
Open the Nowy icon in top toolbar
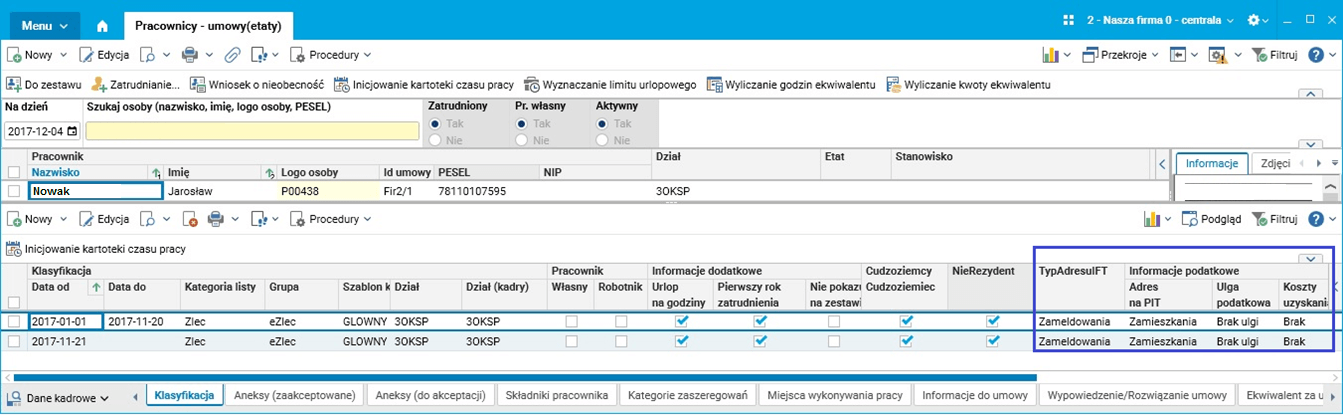pos(15,55)
